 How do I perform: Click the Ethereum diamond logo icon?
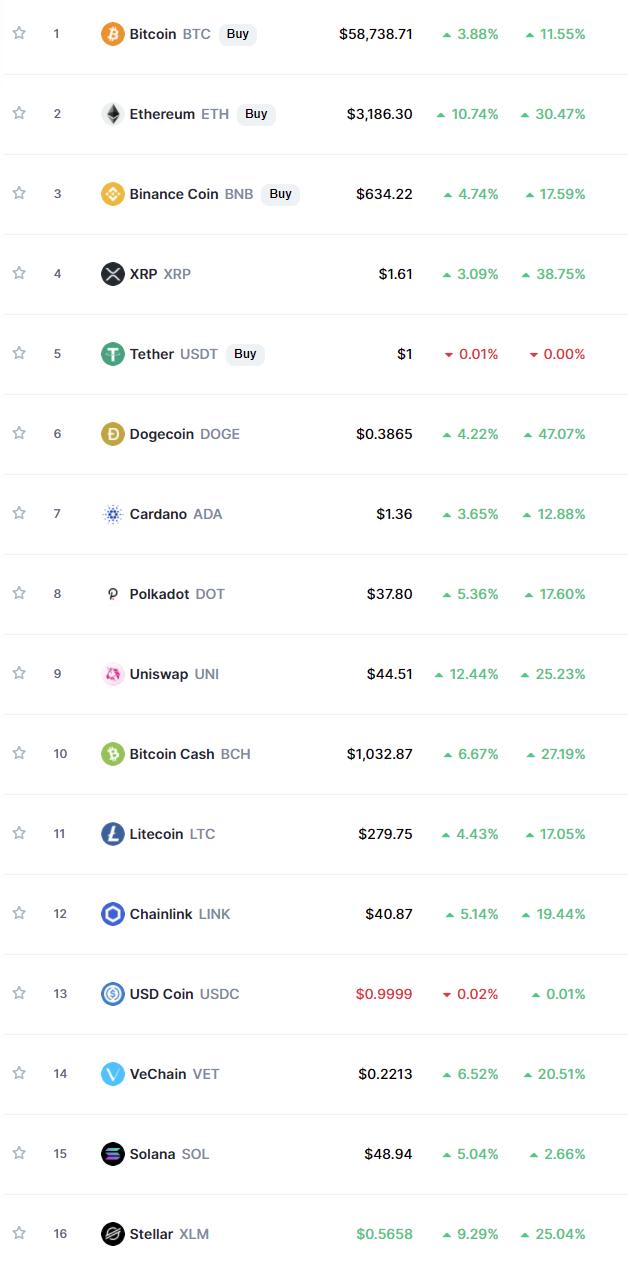(113, 114)
